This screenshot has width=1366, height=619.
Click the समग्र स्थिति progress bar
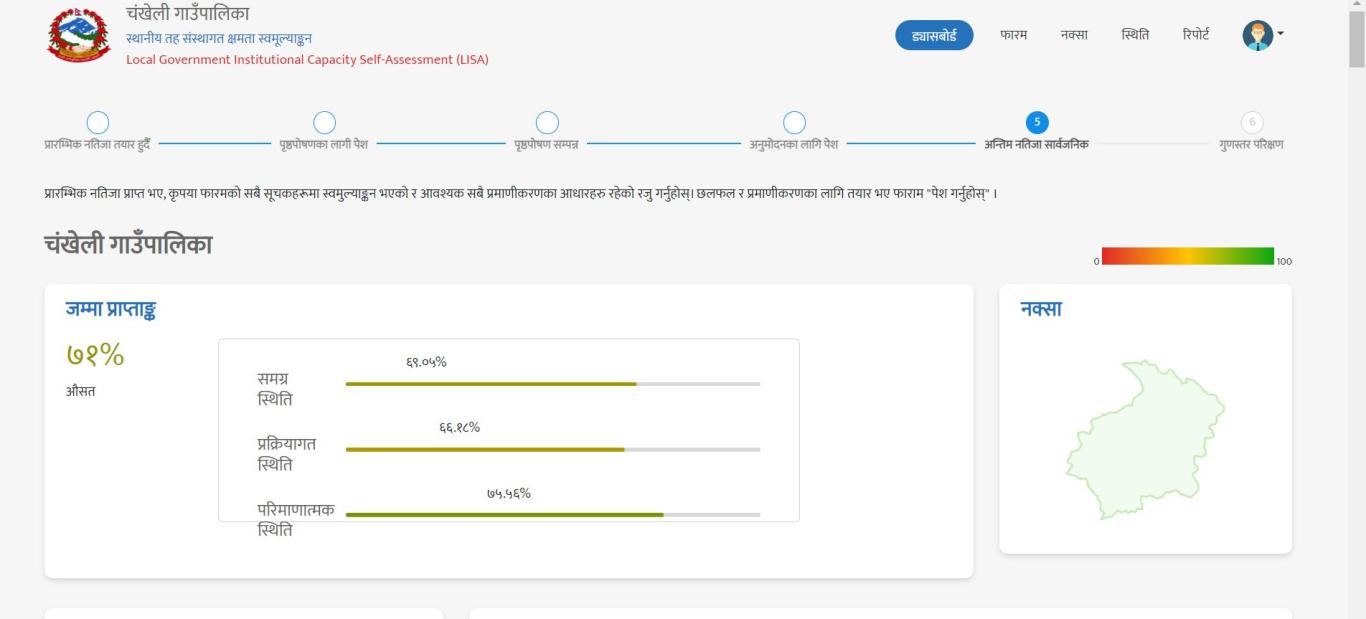coord(553,384)
